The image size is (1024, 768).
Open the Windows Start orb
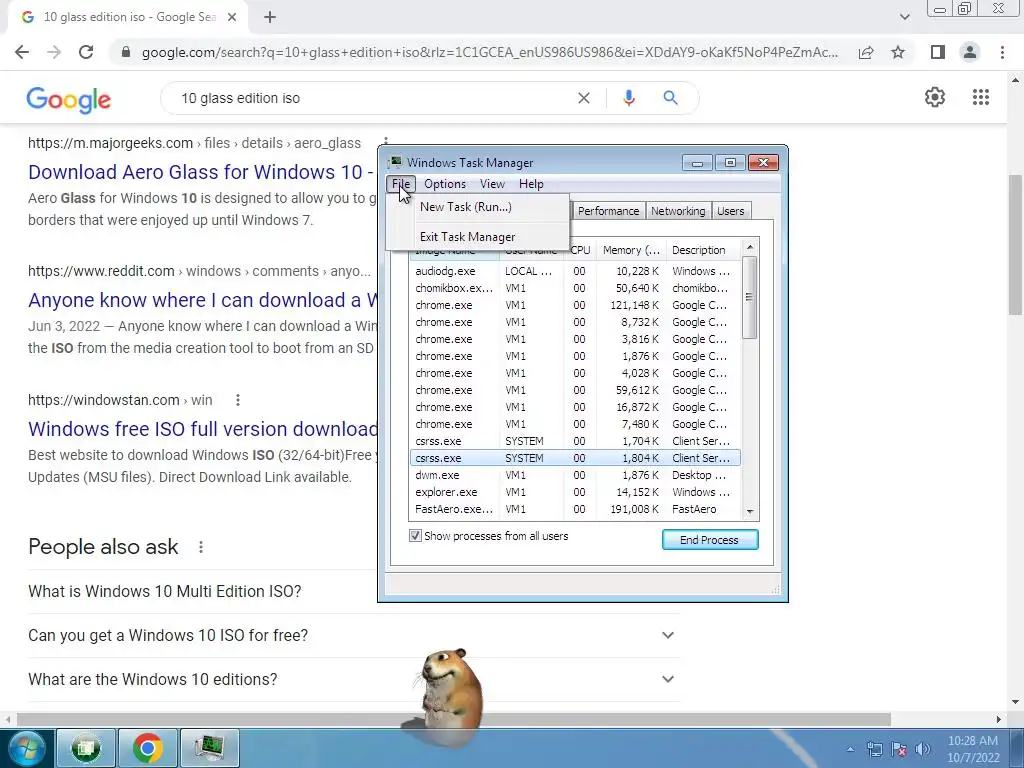click(x=27, y=748)
